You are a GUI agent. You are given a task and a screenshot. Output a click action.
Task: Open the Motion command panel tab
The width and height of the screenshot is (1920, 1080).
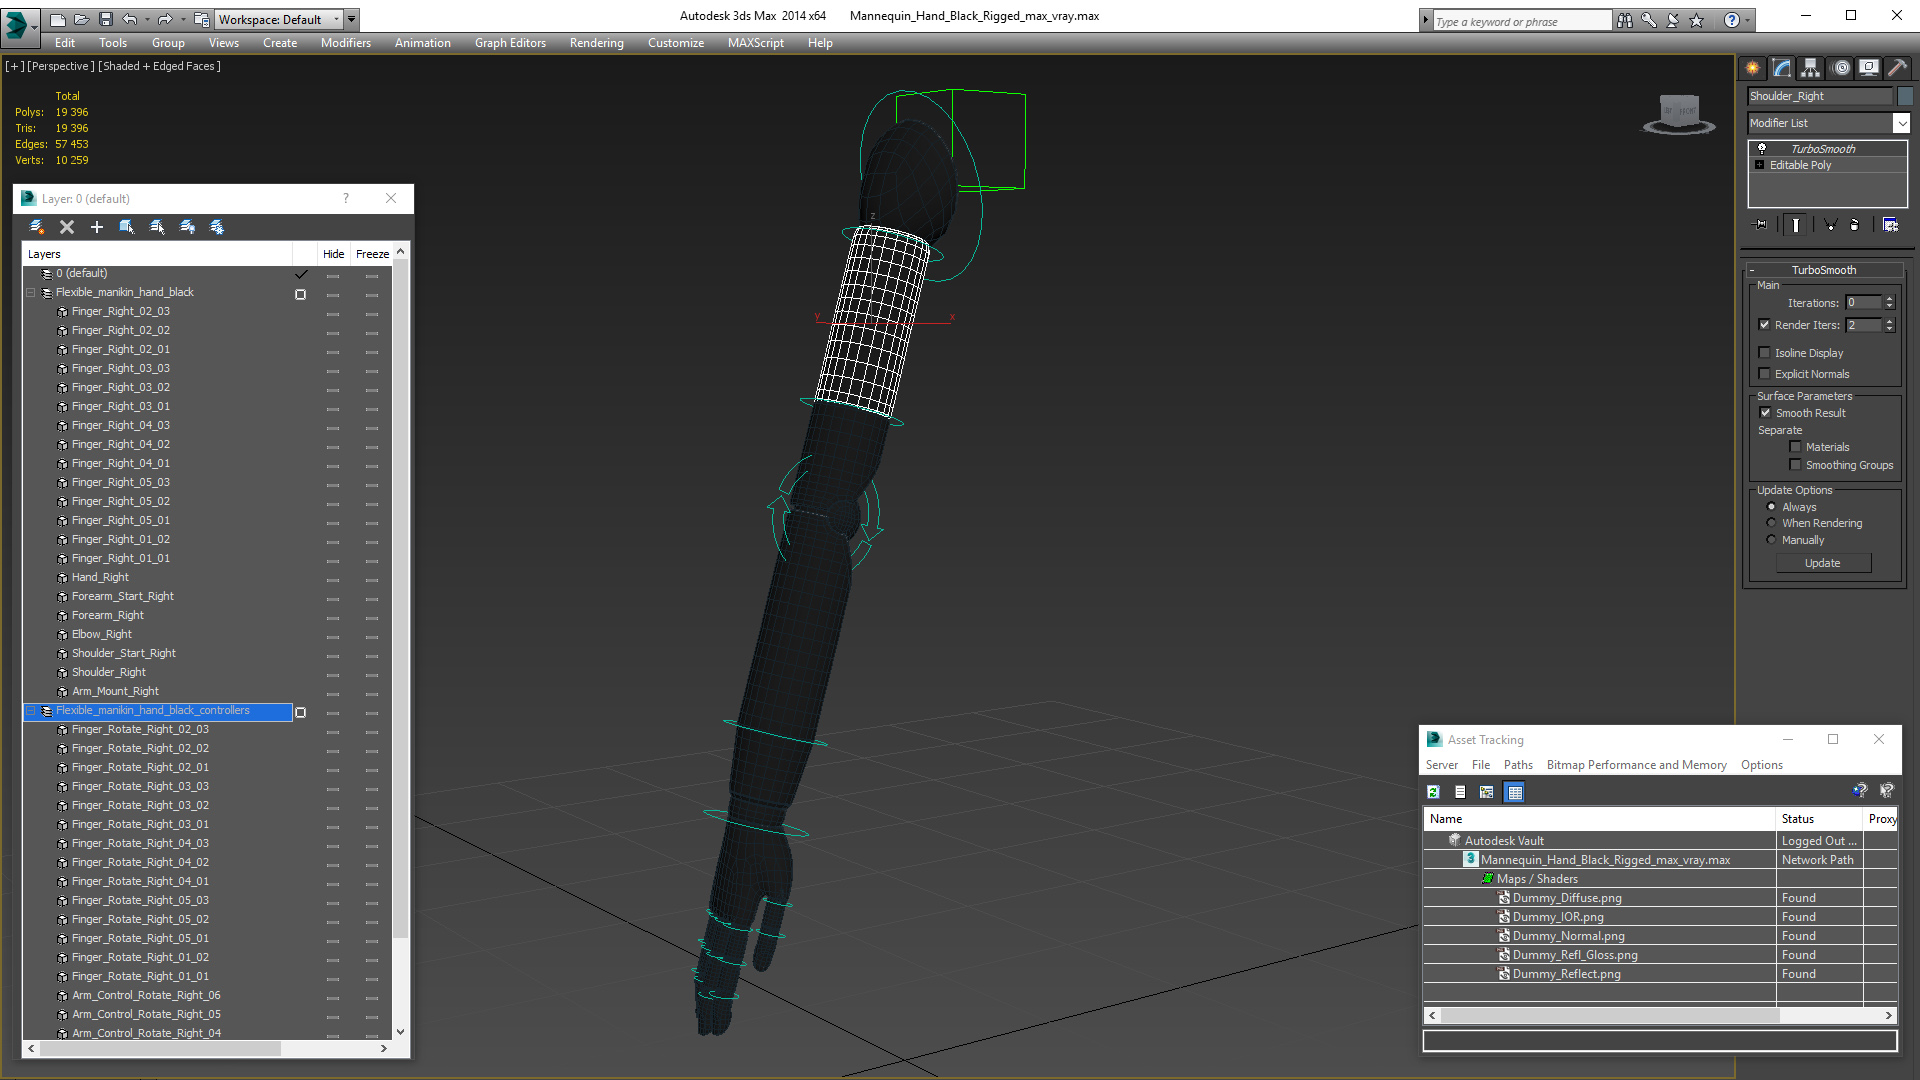pyautogui.click(x=1840, y=68)
